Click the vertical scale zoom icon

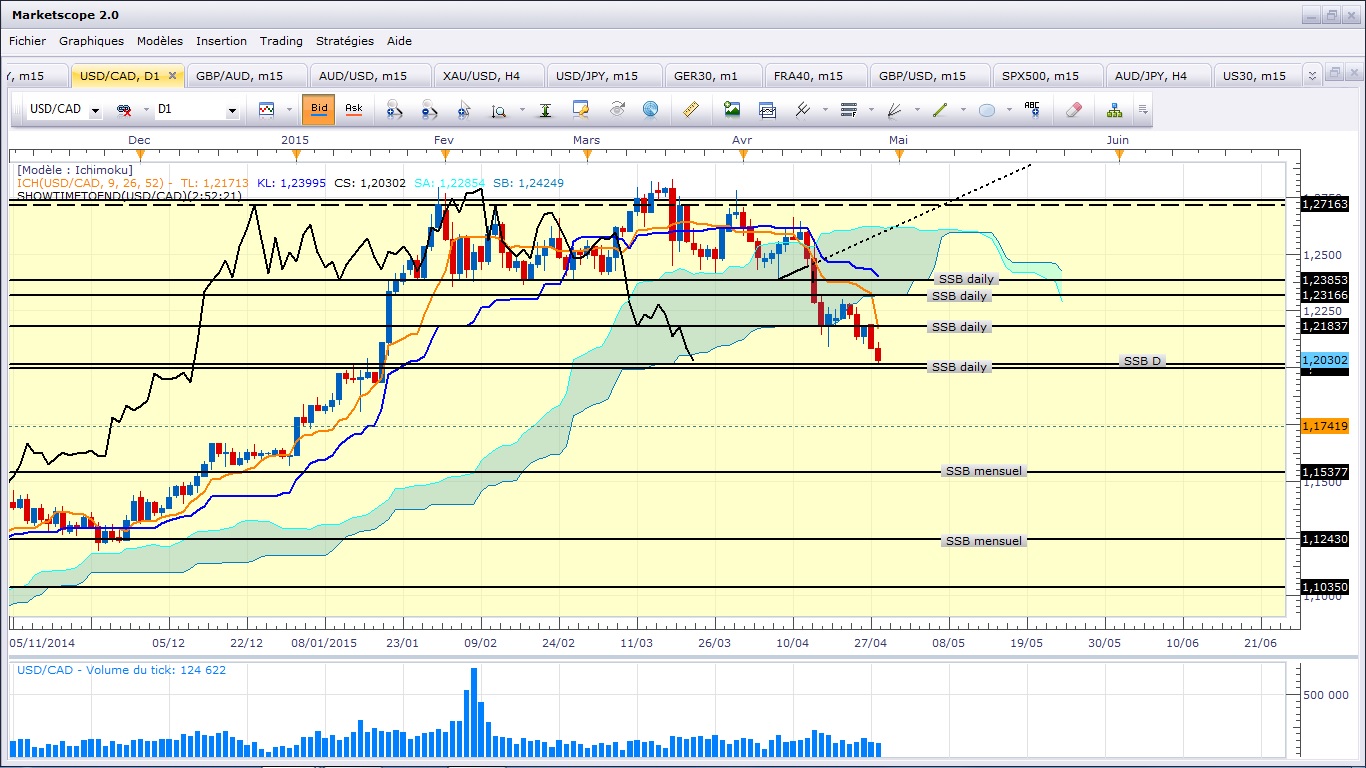pos(499,110)
